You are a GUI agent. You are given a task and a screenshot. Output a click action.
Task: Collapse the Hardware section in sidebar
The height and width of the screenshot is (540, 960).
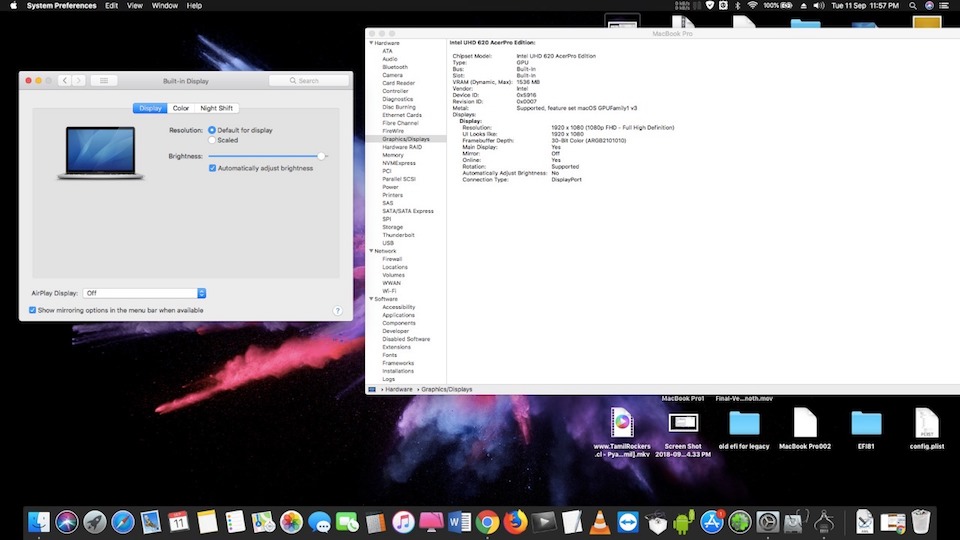click(x=372, y=43)
